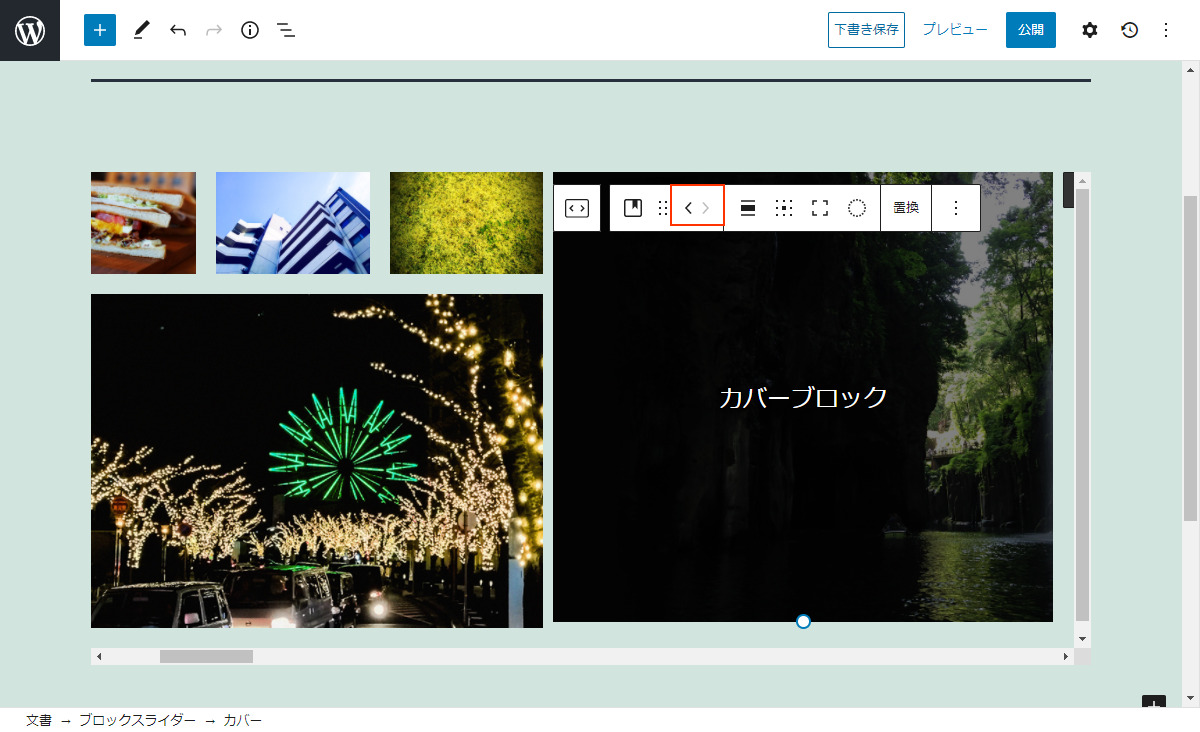Select parent Block Slider block button
Viewport: 1200px width, 732px height.
point(577,208)
